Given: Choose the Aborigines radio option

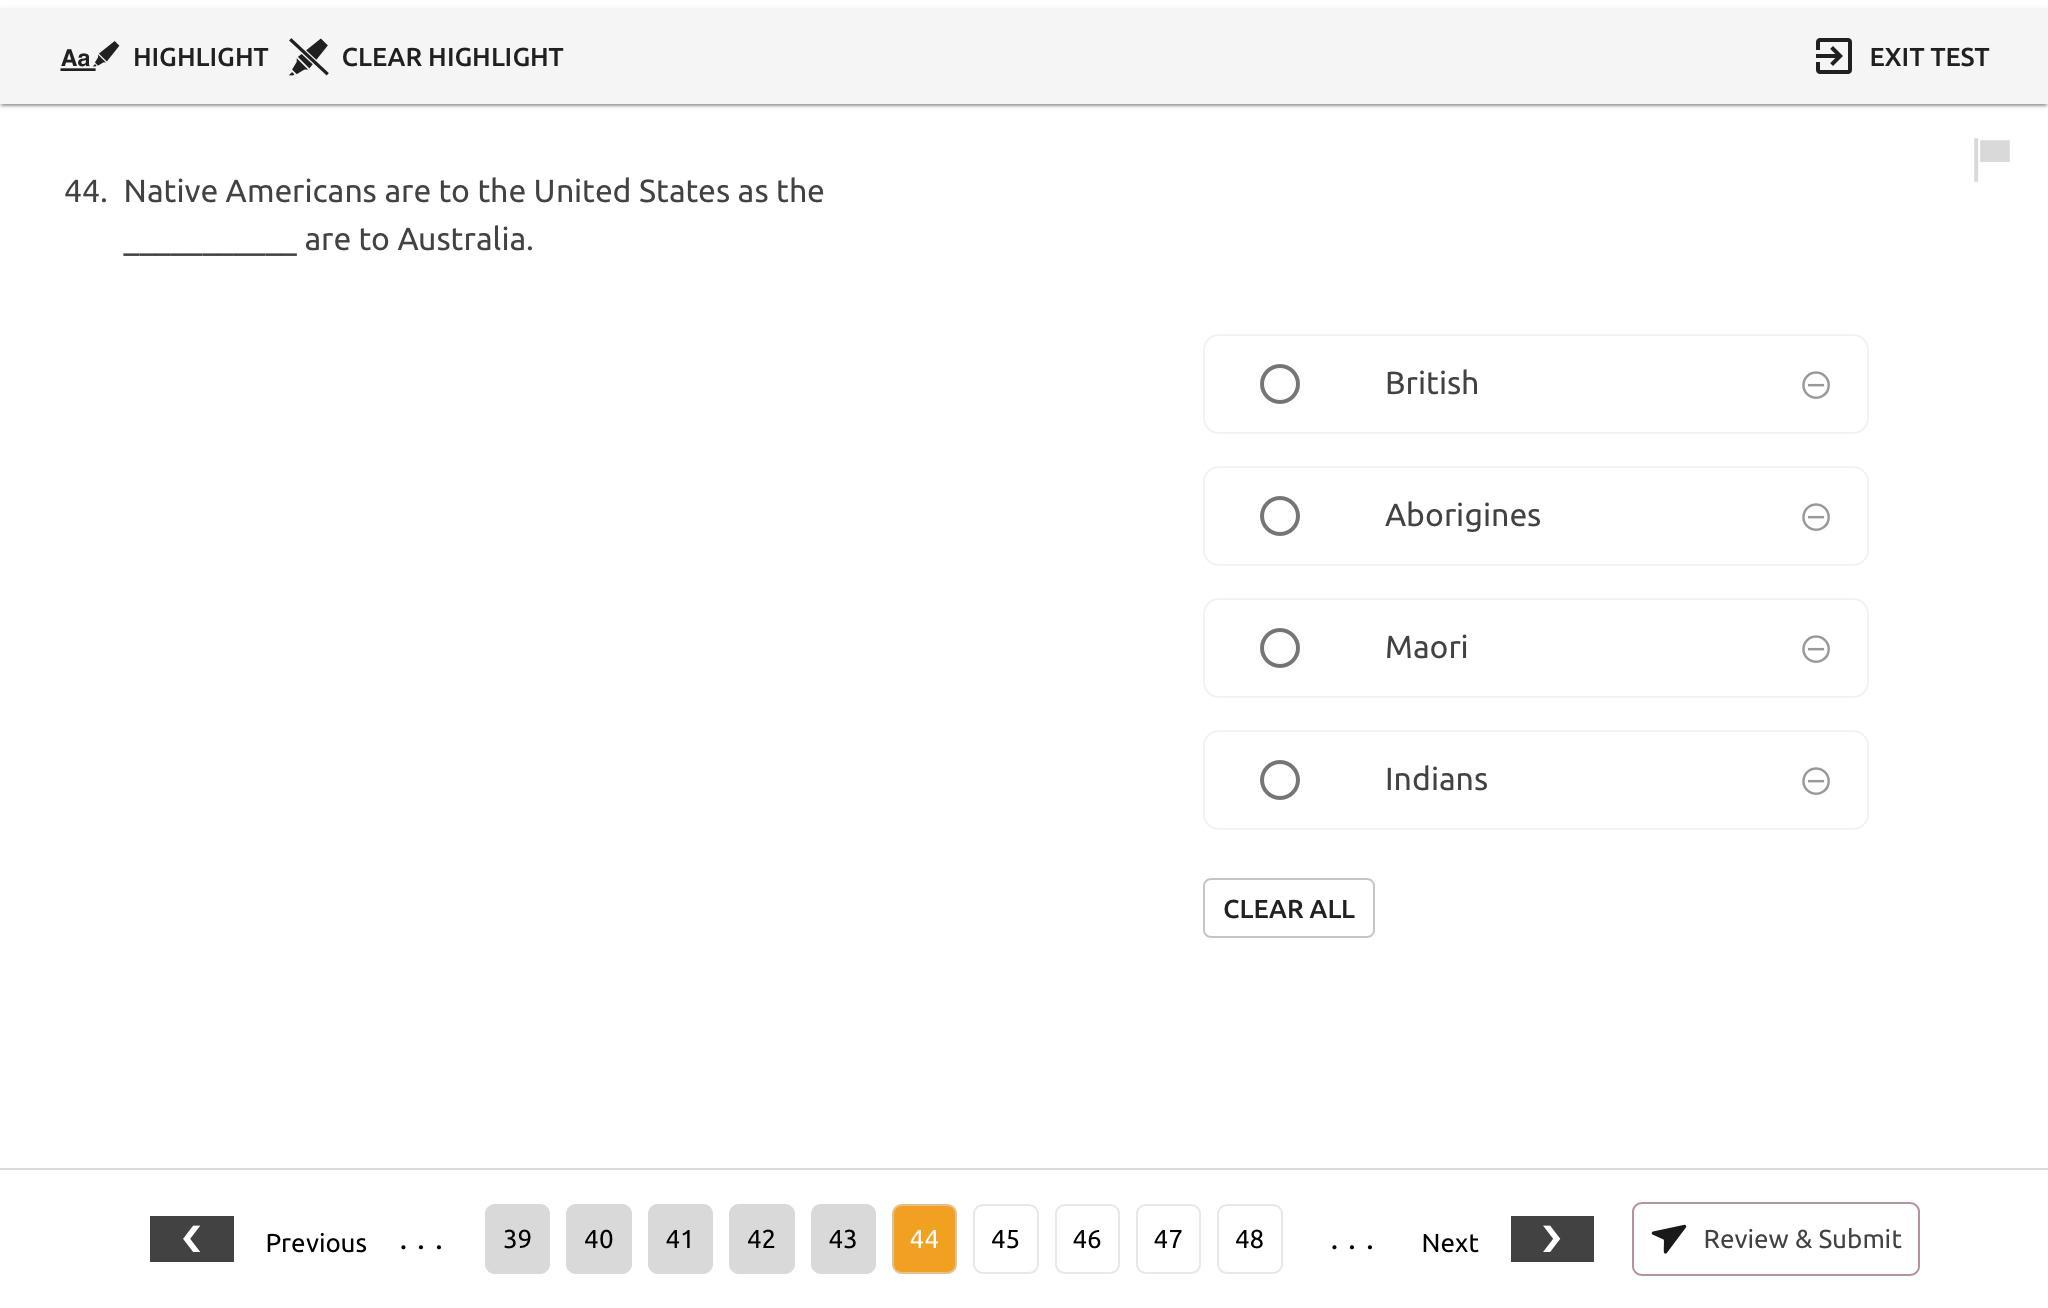Looking at the screenshot, I should (x=1279, y=516).
